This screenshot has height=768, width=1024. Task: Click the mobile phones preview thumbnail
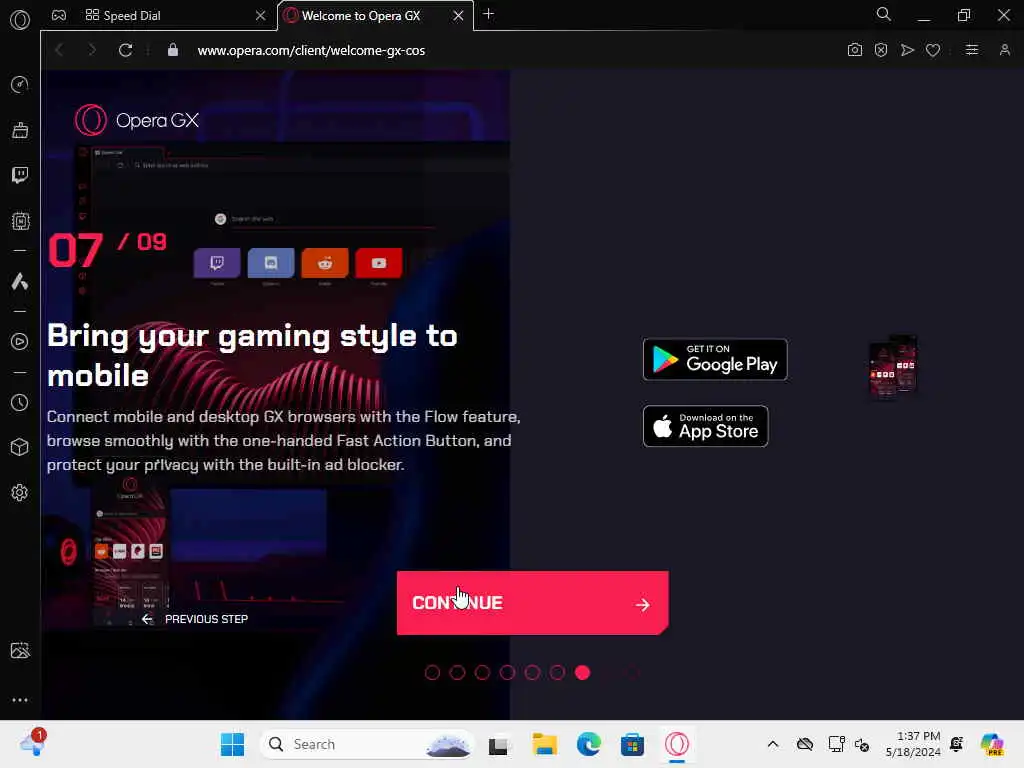tap(893, 366)
